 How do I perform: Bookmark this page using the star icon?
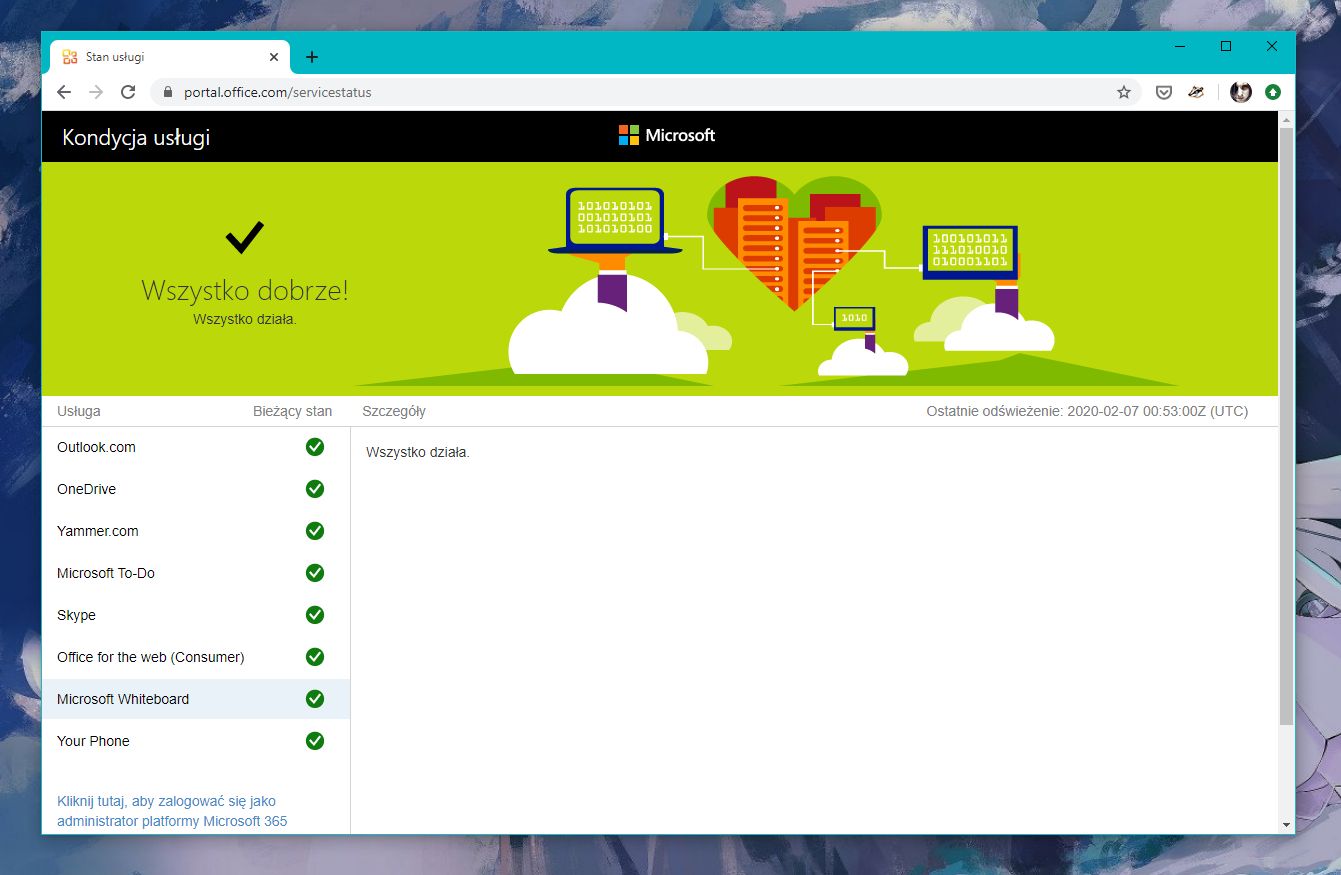(1124, 91)
